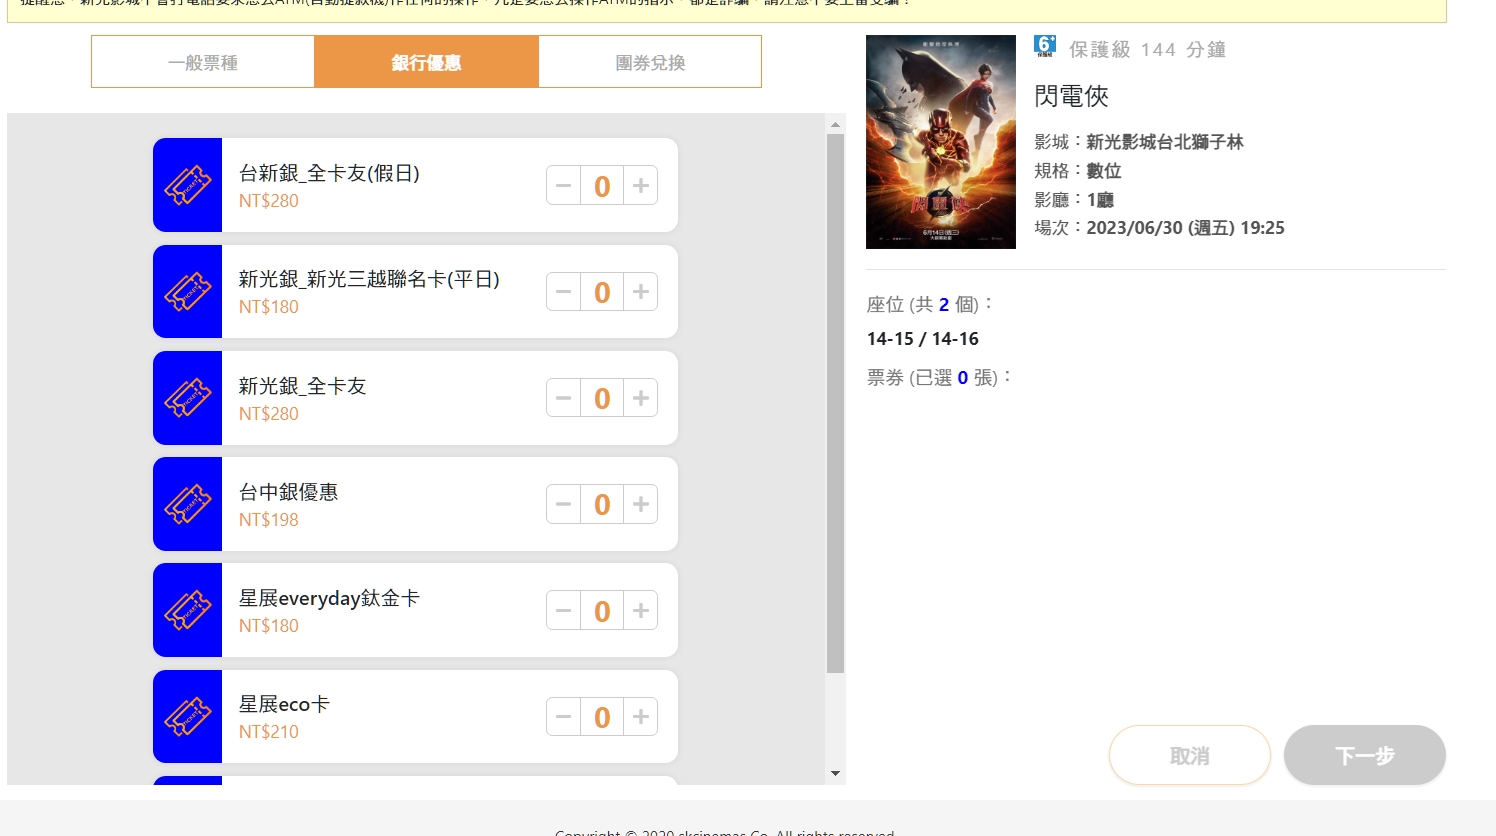Open the 團券兌換 tab
Screen dimensions: 1496x836
click(x=650, y=62)
